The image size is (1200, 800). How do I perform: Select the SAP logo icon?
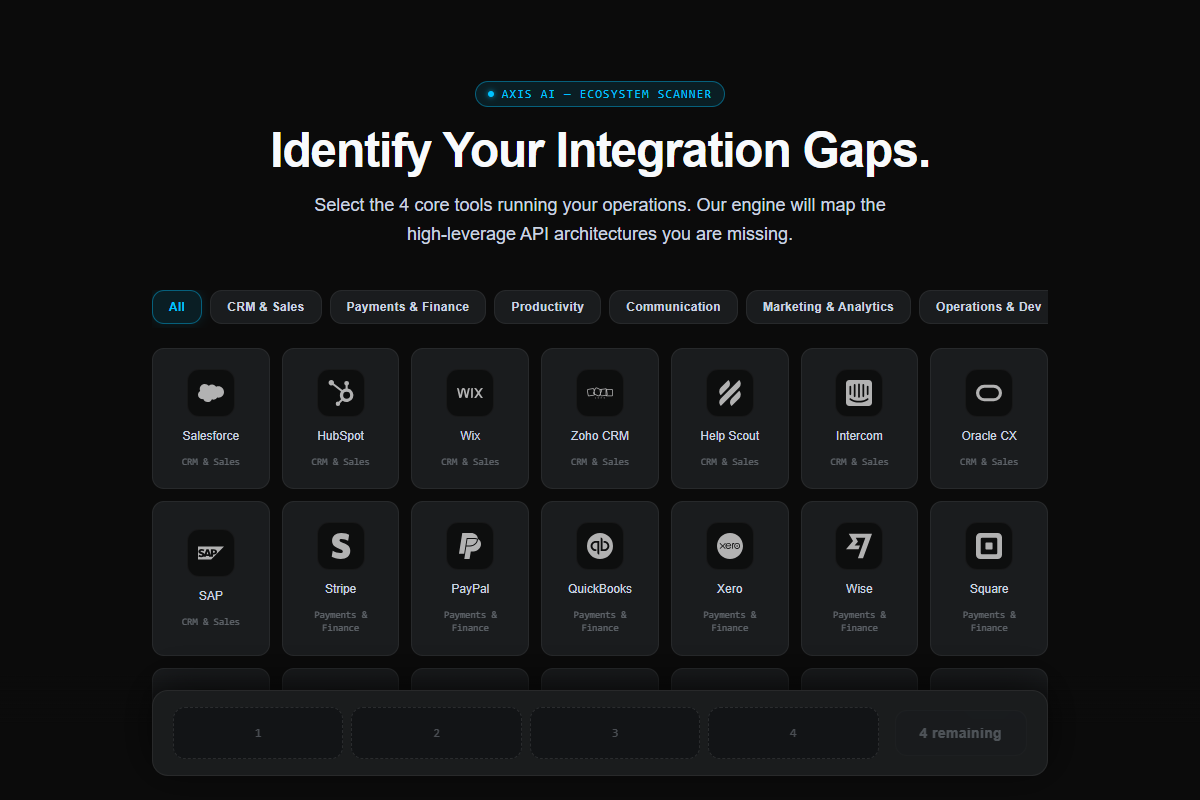[211, 553]
